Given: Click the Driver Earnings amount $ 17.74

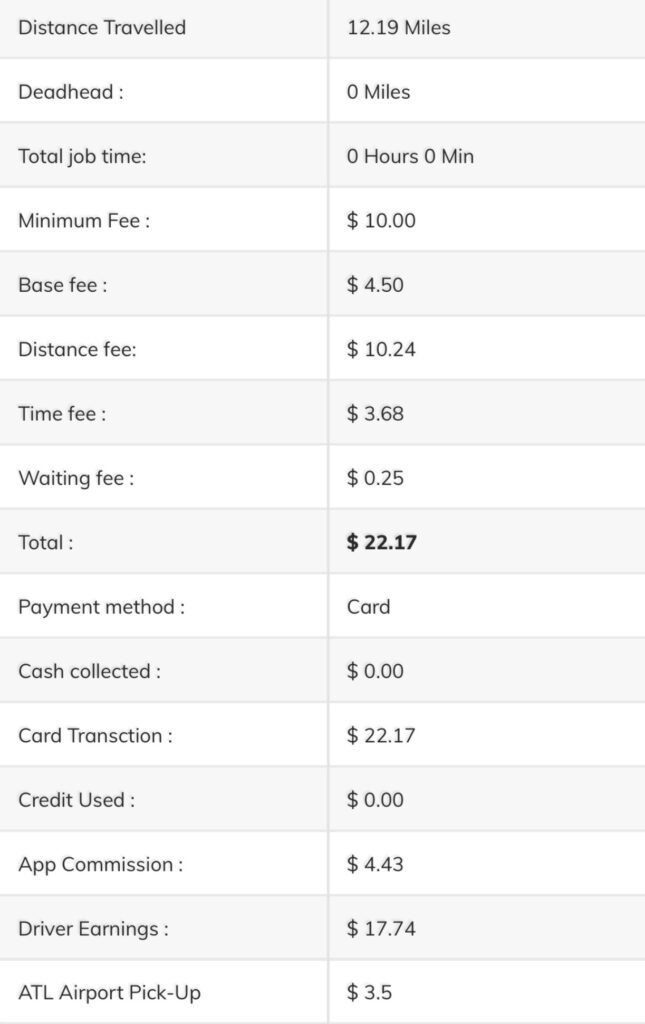Looking at the screenshot, I should tap(381, 928).
